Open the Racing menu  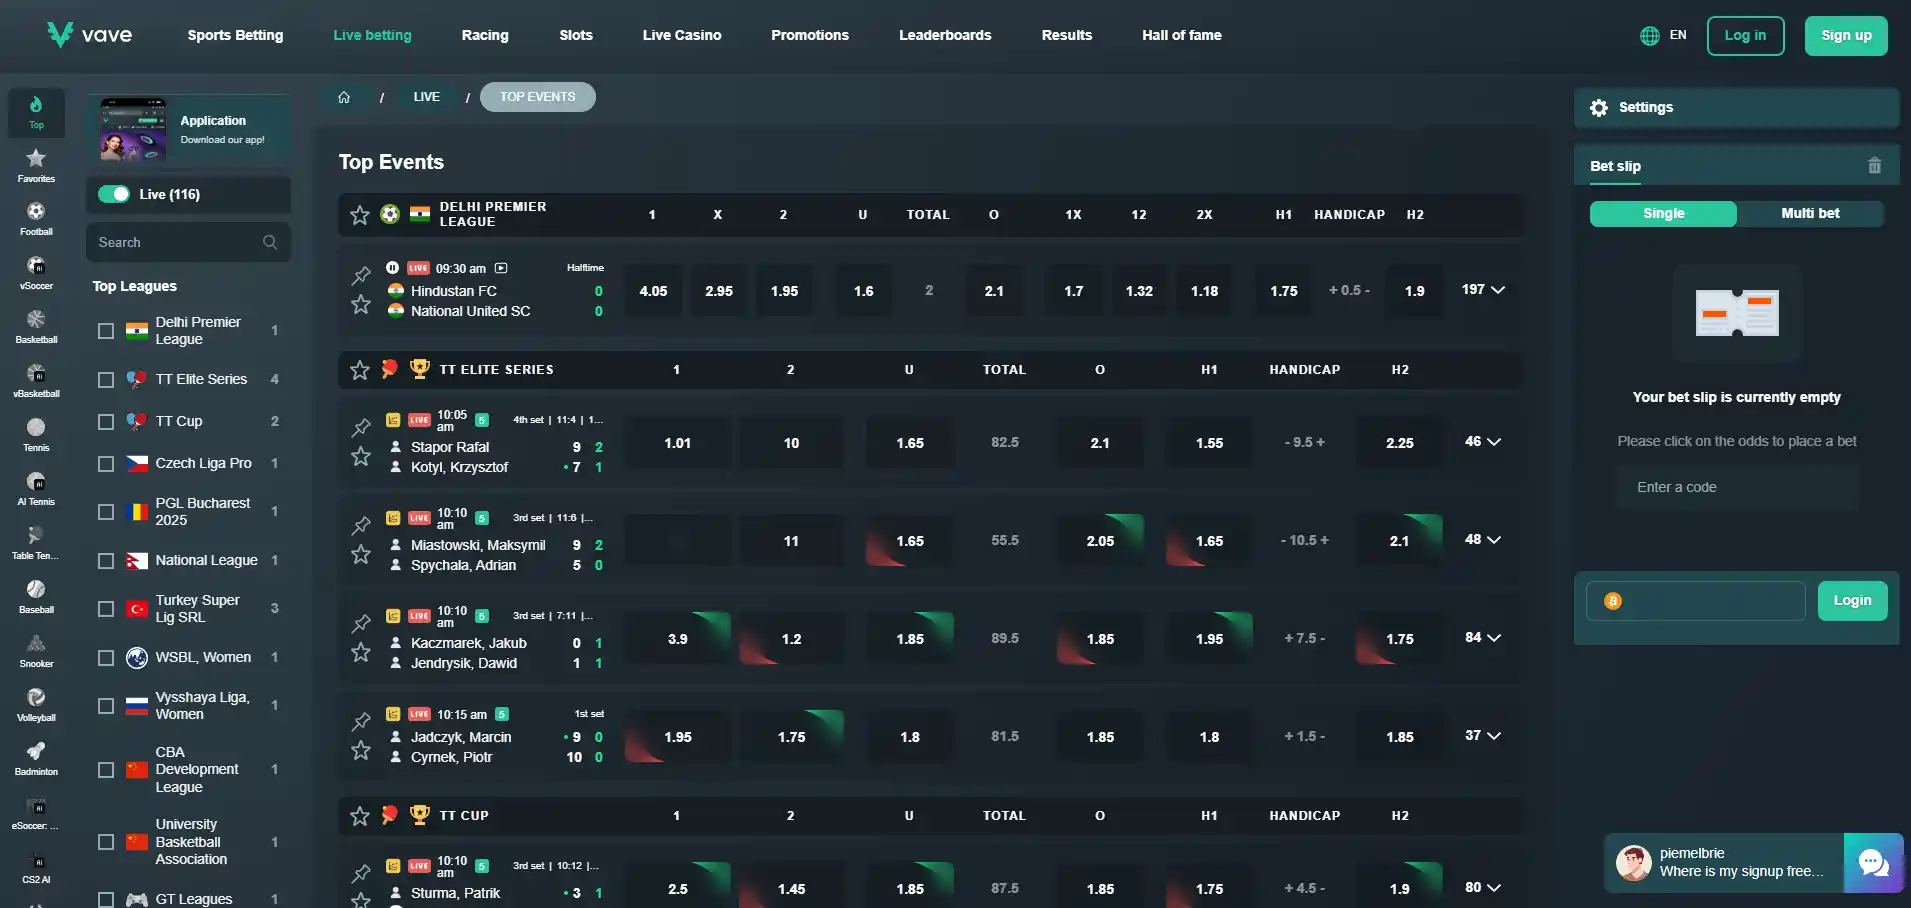click(x=485, y=35)
